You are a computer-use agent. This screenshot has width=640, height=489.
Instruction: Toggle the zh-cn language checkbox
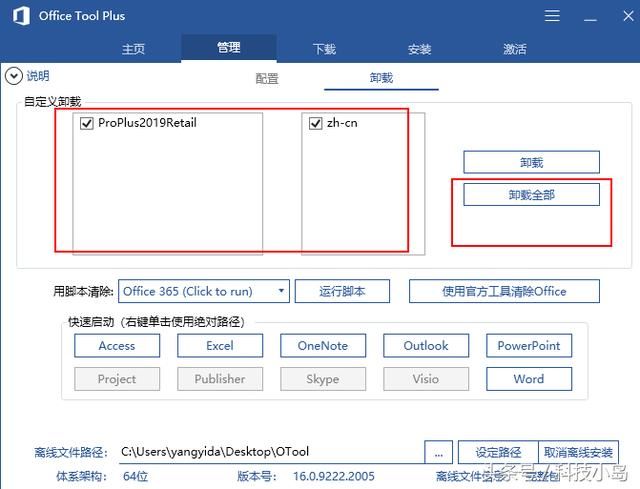(316, 123)
